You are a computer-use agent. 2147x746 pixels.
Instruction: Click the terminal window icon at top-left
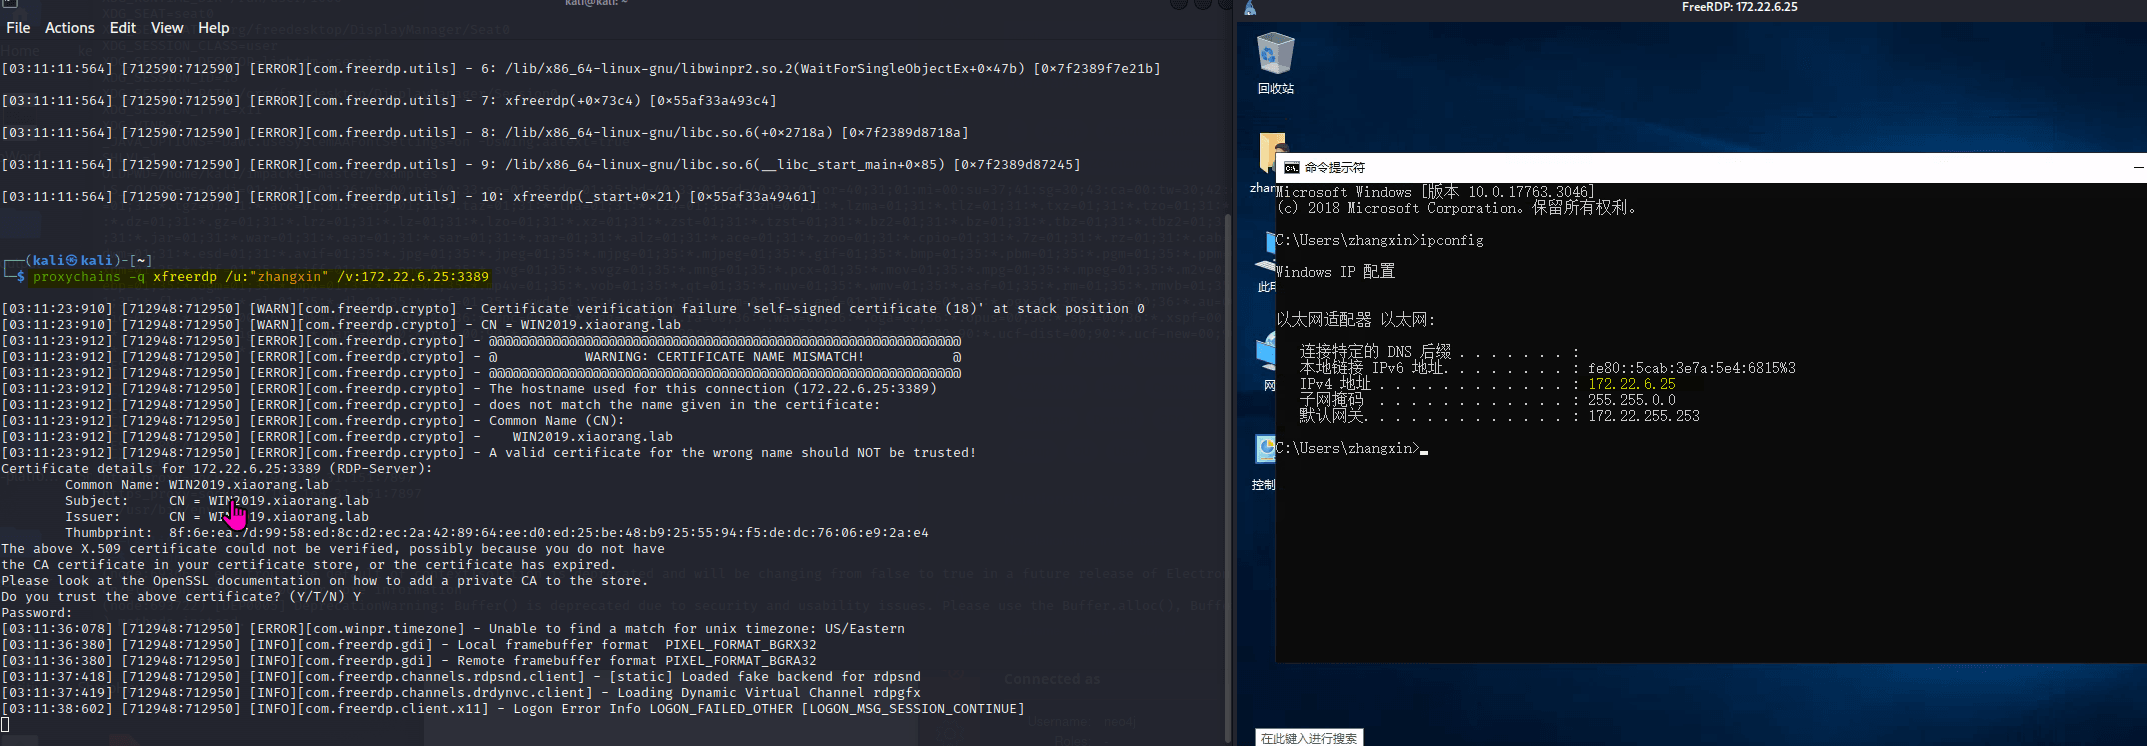click(x=9, y=4)
